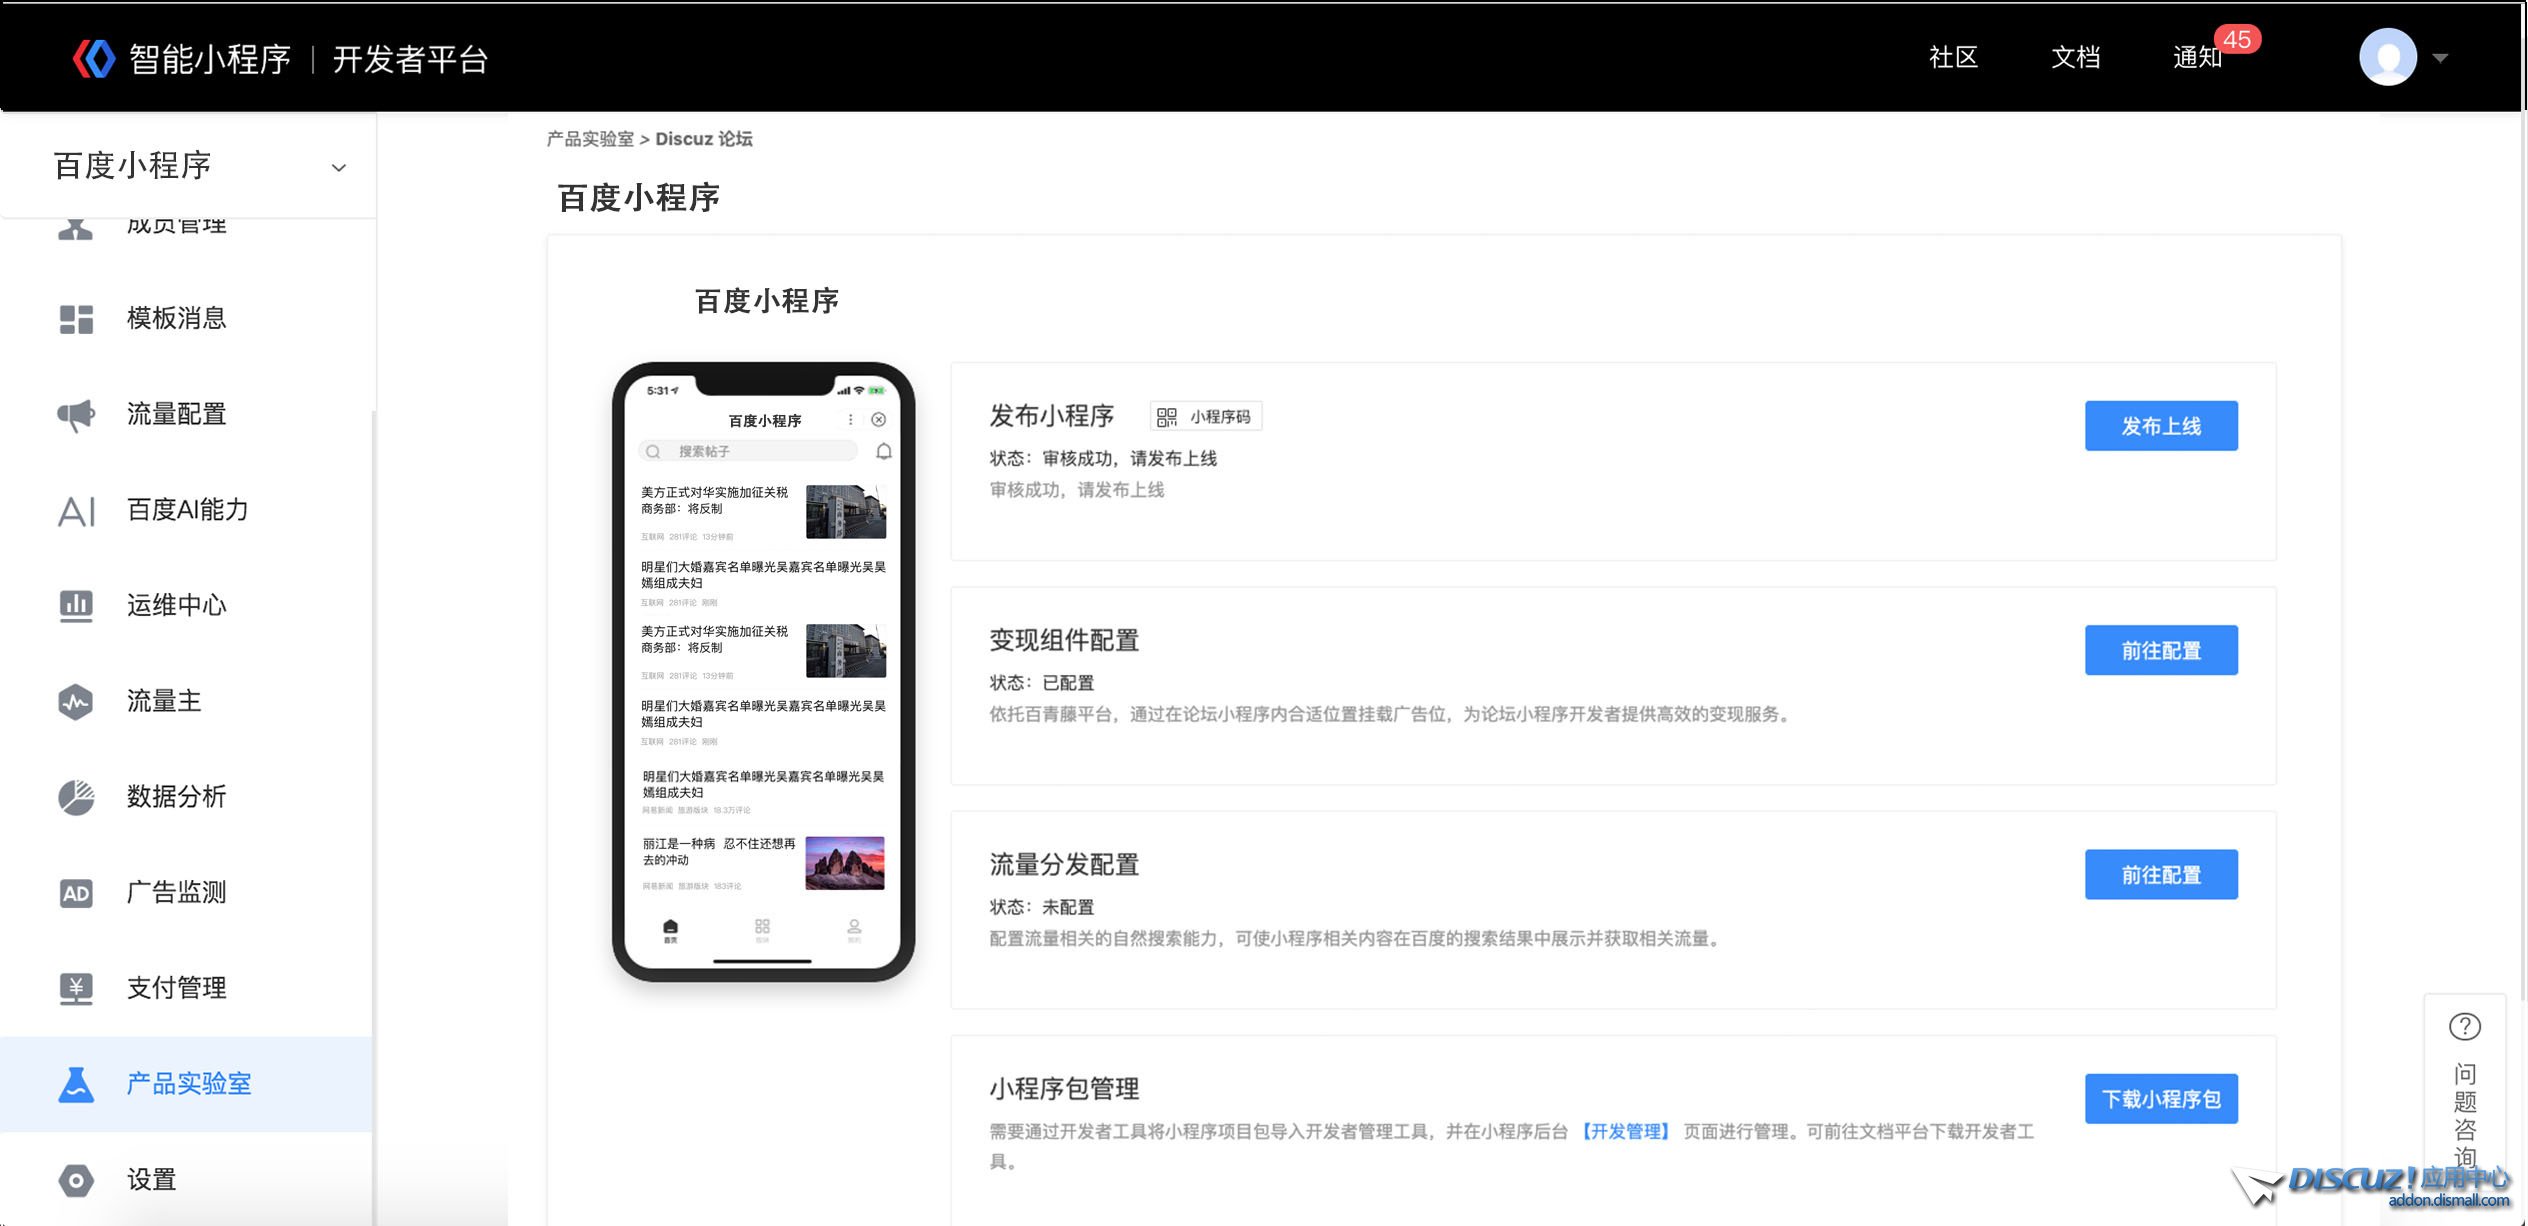Viewport: 2528px width, 1226px height.
Task: Click 前往配置 for 流量分发配置
Action: [2161, 874]
